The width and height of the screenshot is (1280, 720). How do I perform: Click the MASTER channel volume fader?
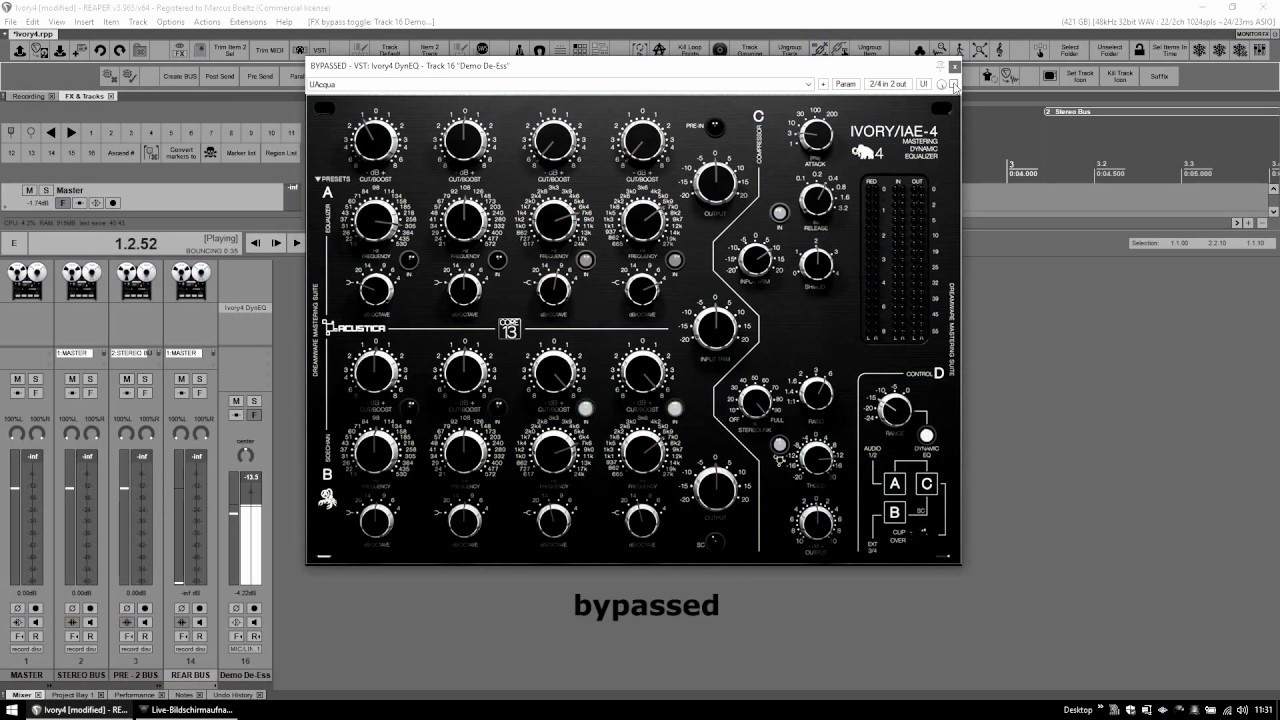pos(15,488)
